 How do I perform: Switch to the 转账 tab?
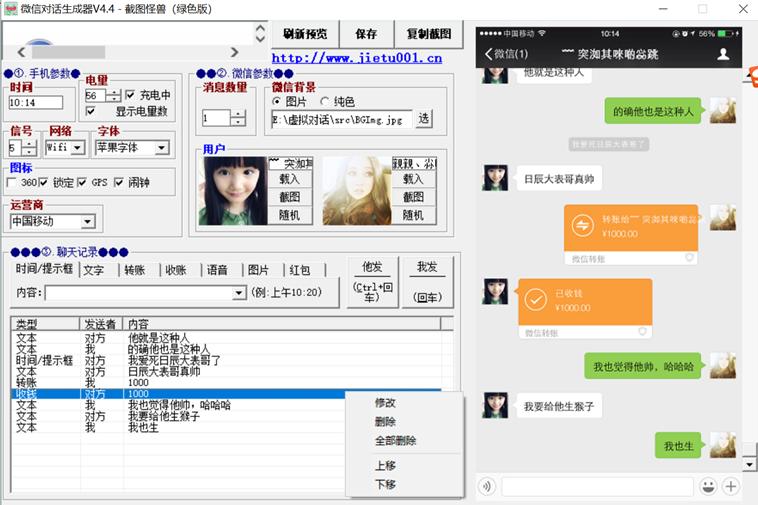click(x=132, y=270)
